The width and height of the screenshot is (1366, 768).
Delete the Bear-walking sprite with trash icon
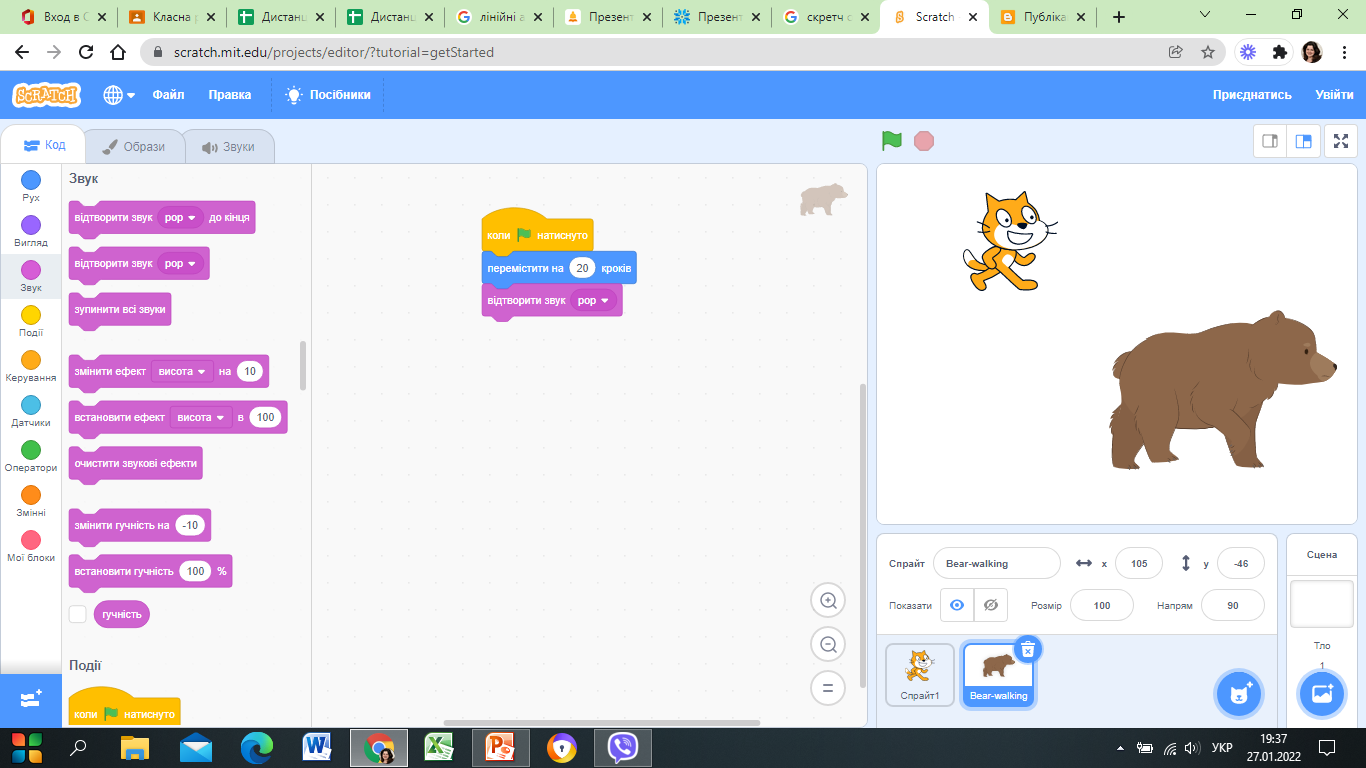click(1027, 650)
